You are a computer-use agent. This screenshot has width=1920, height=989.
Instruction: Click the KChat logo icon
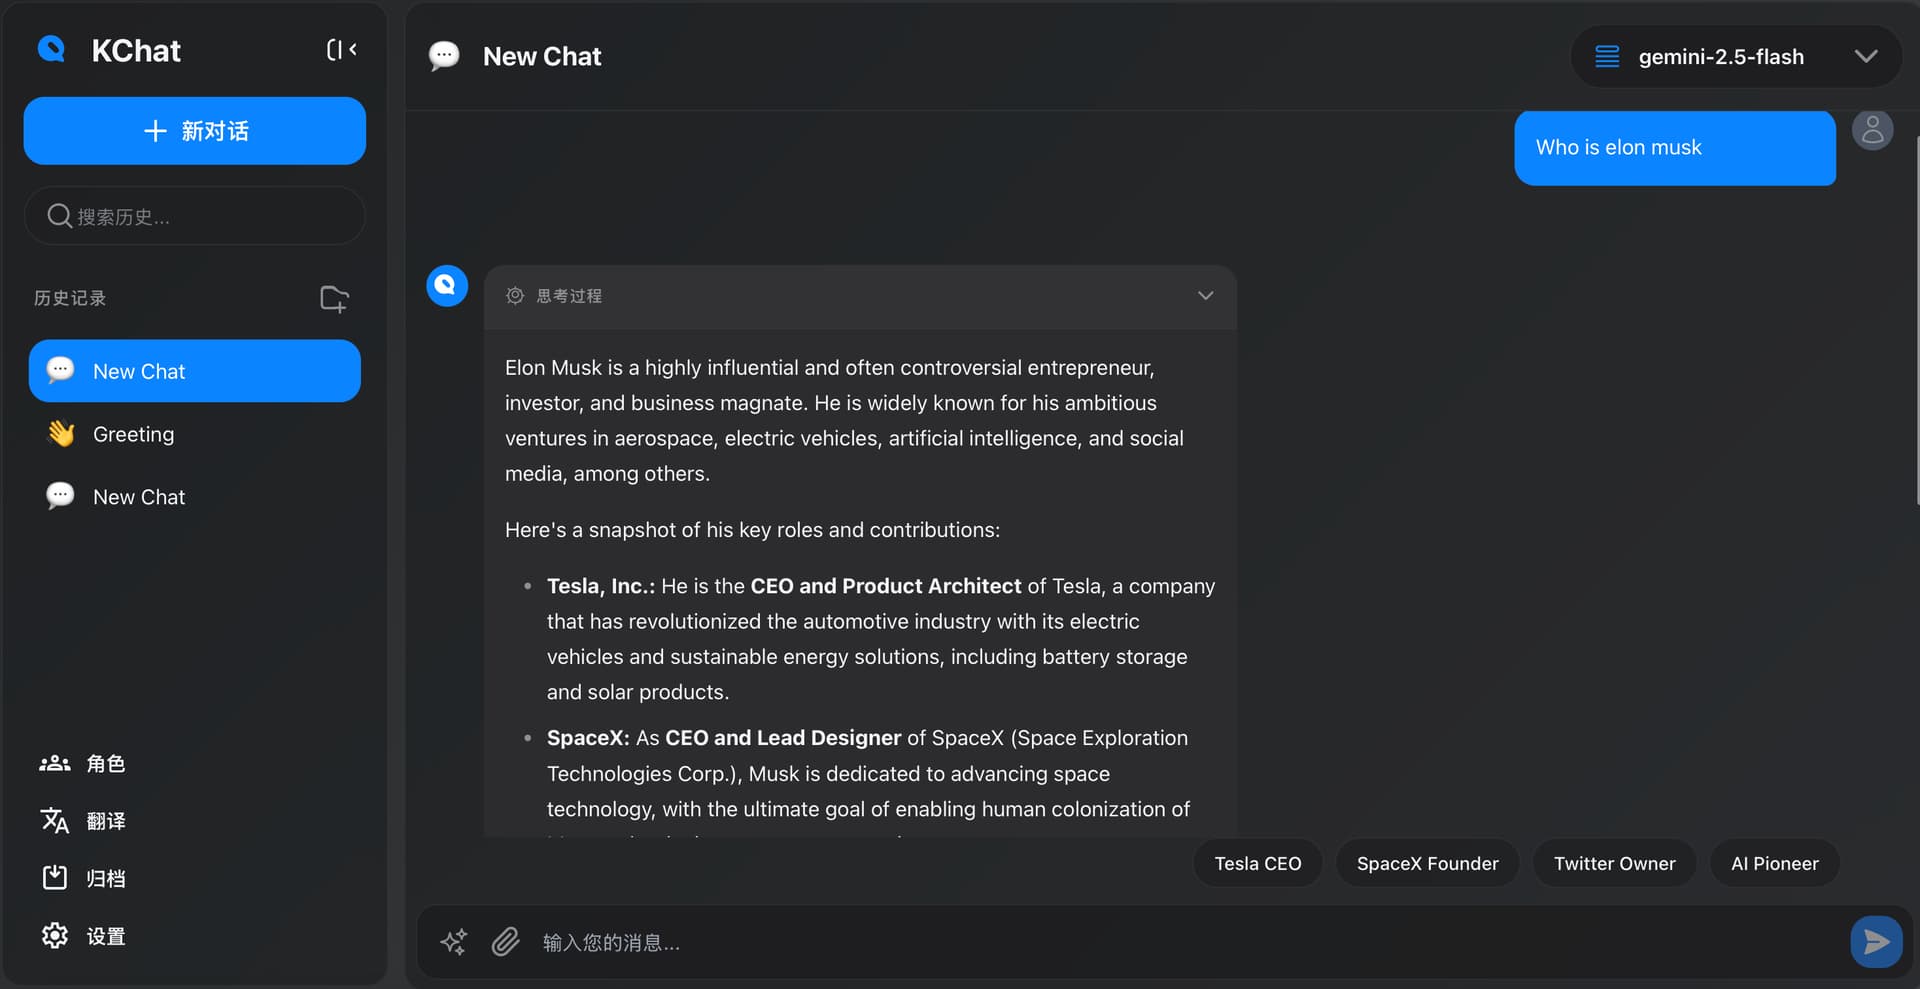click(x=51, y=49)
